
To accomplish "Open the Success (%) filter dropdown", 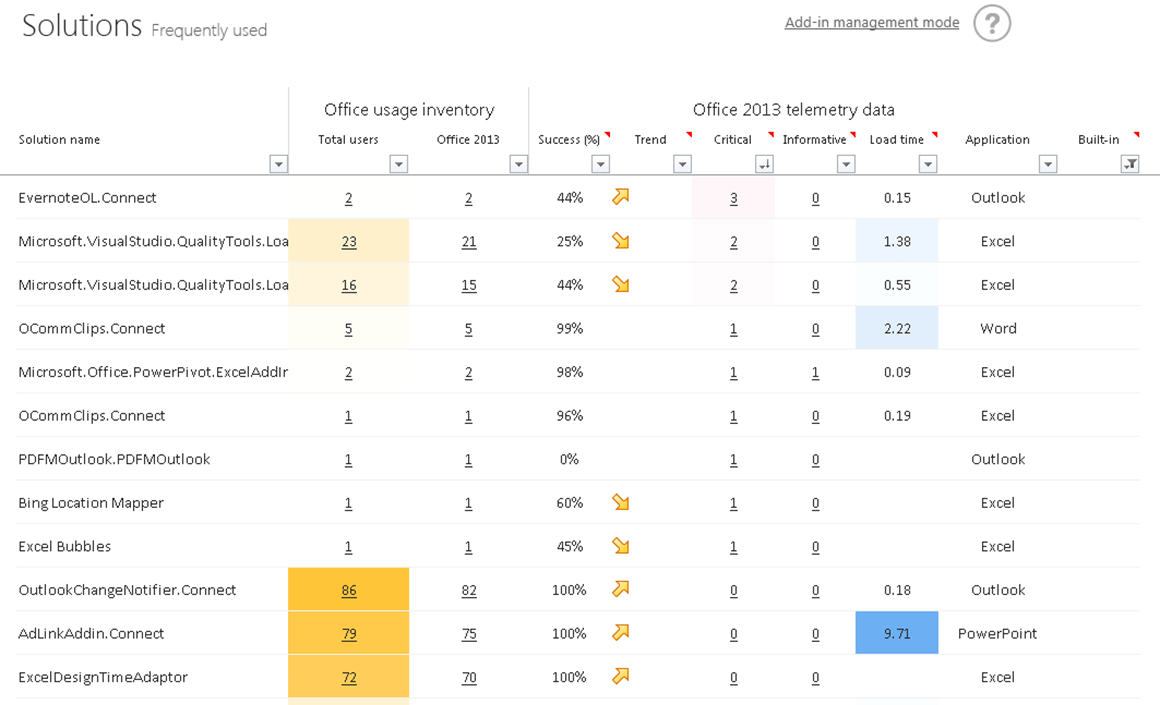I will point(601,162).
